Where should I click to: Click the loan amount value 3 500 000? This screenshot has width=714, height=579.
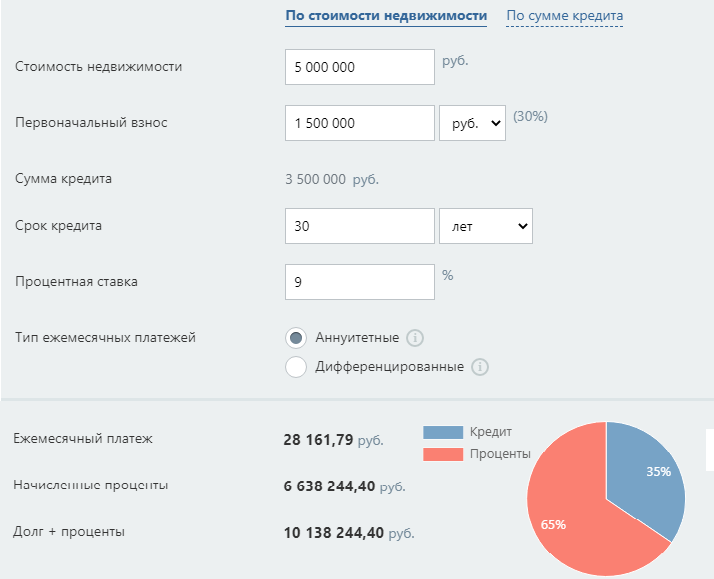(316, 180)
